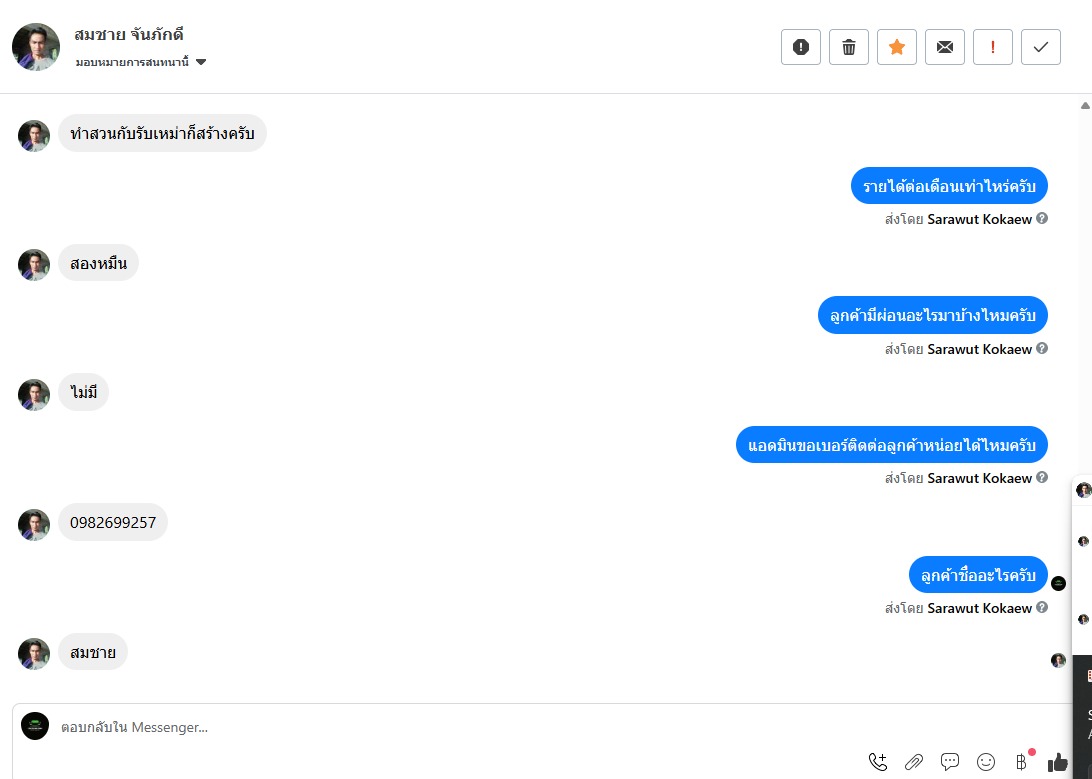Open the baht payment request icon
The height and width of the screenshot is (779, 1092).
click(1022, 762)
